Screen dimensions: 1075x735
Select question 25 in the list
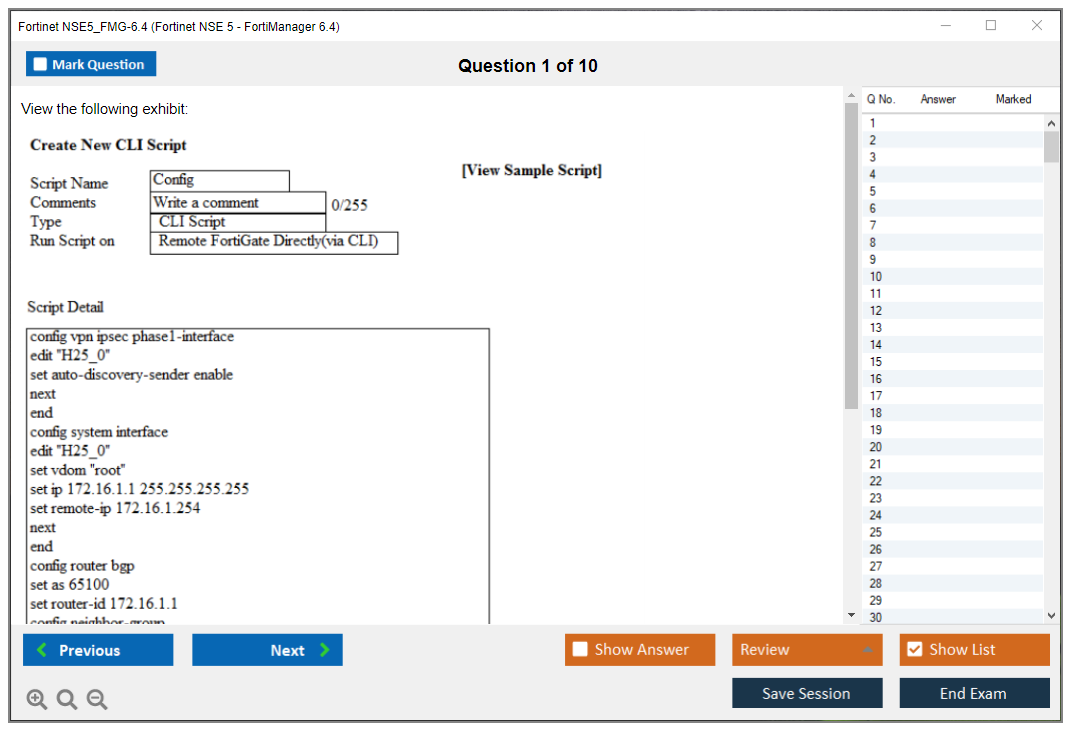(876, 532)
